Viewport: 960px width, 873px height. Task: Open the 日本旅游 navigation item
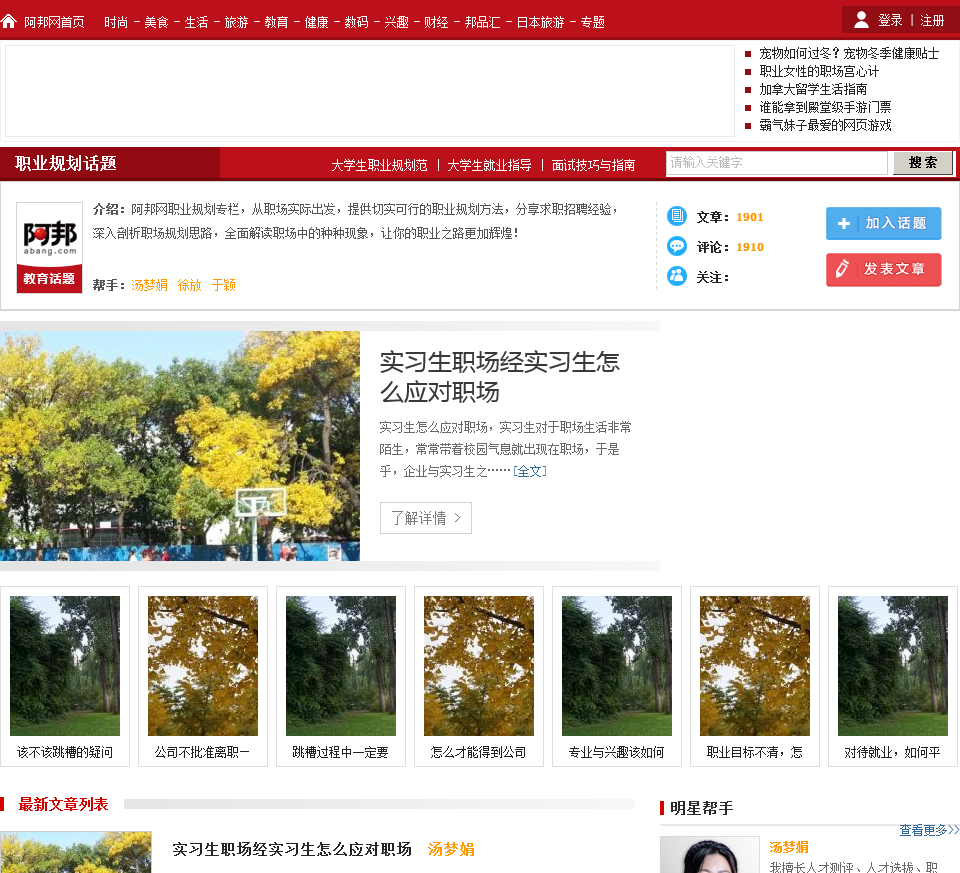540,22
